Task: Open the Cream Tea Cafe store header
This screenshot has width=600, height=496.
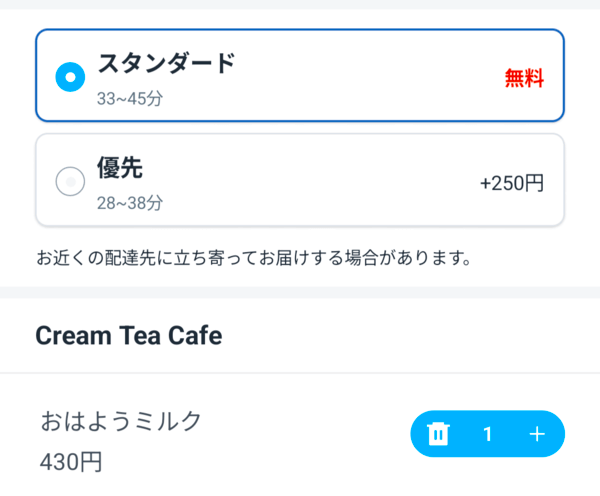Action: click(x=129, y=336)
